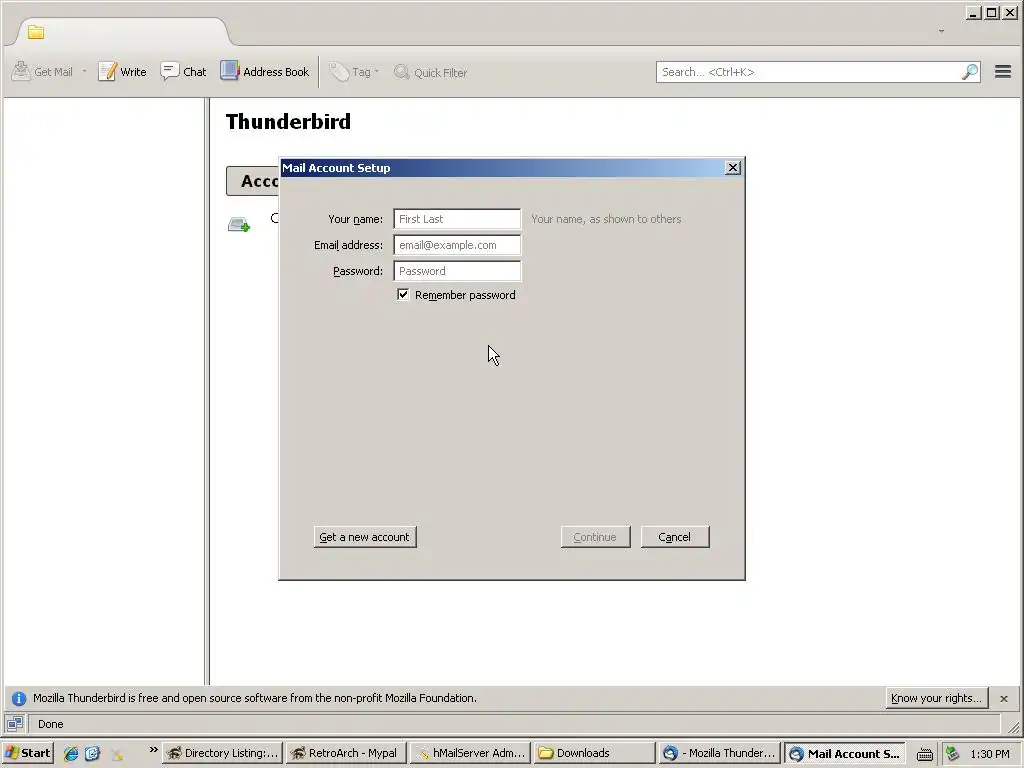1024x768 pixels.
Task: Click the Continue button
Action: coord(595,537)
